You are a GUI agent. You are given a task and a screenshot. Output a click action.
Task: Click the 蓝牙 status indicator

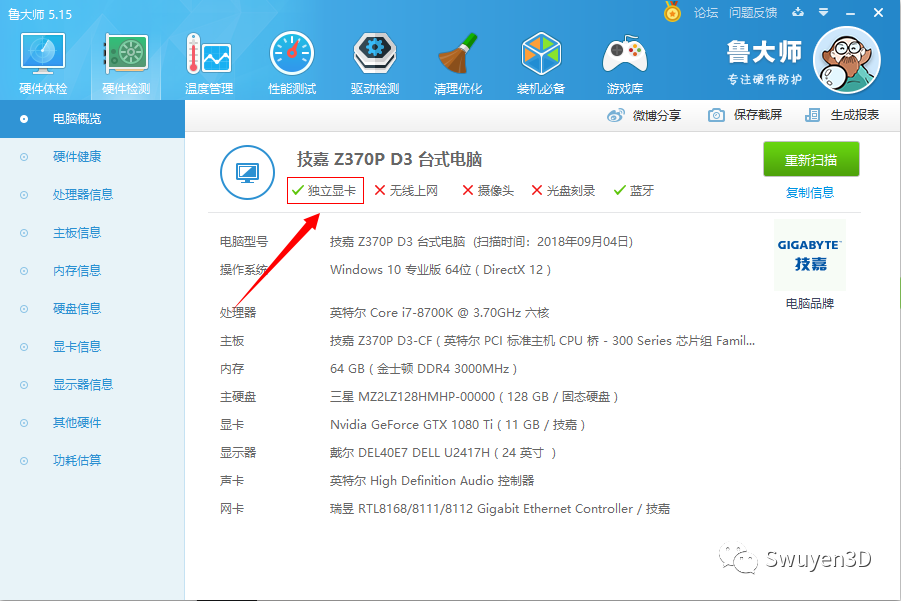click(634, 190)
